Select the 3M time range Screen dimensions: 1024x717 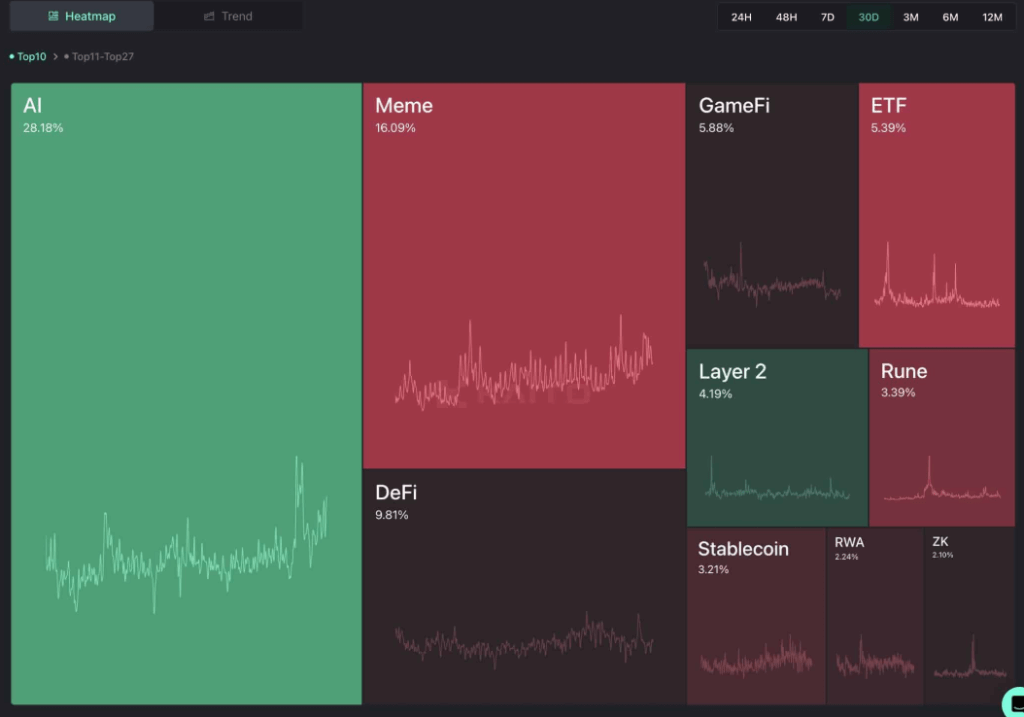tap(910, 17)
